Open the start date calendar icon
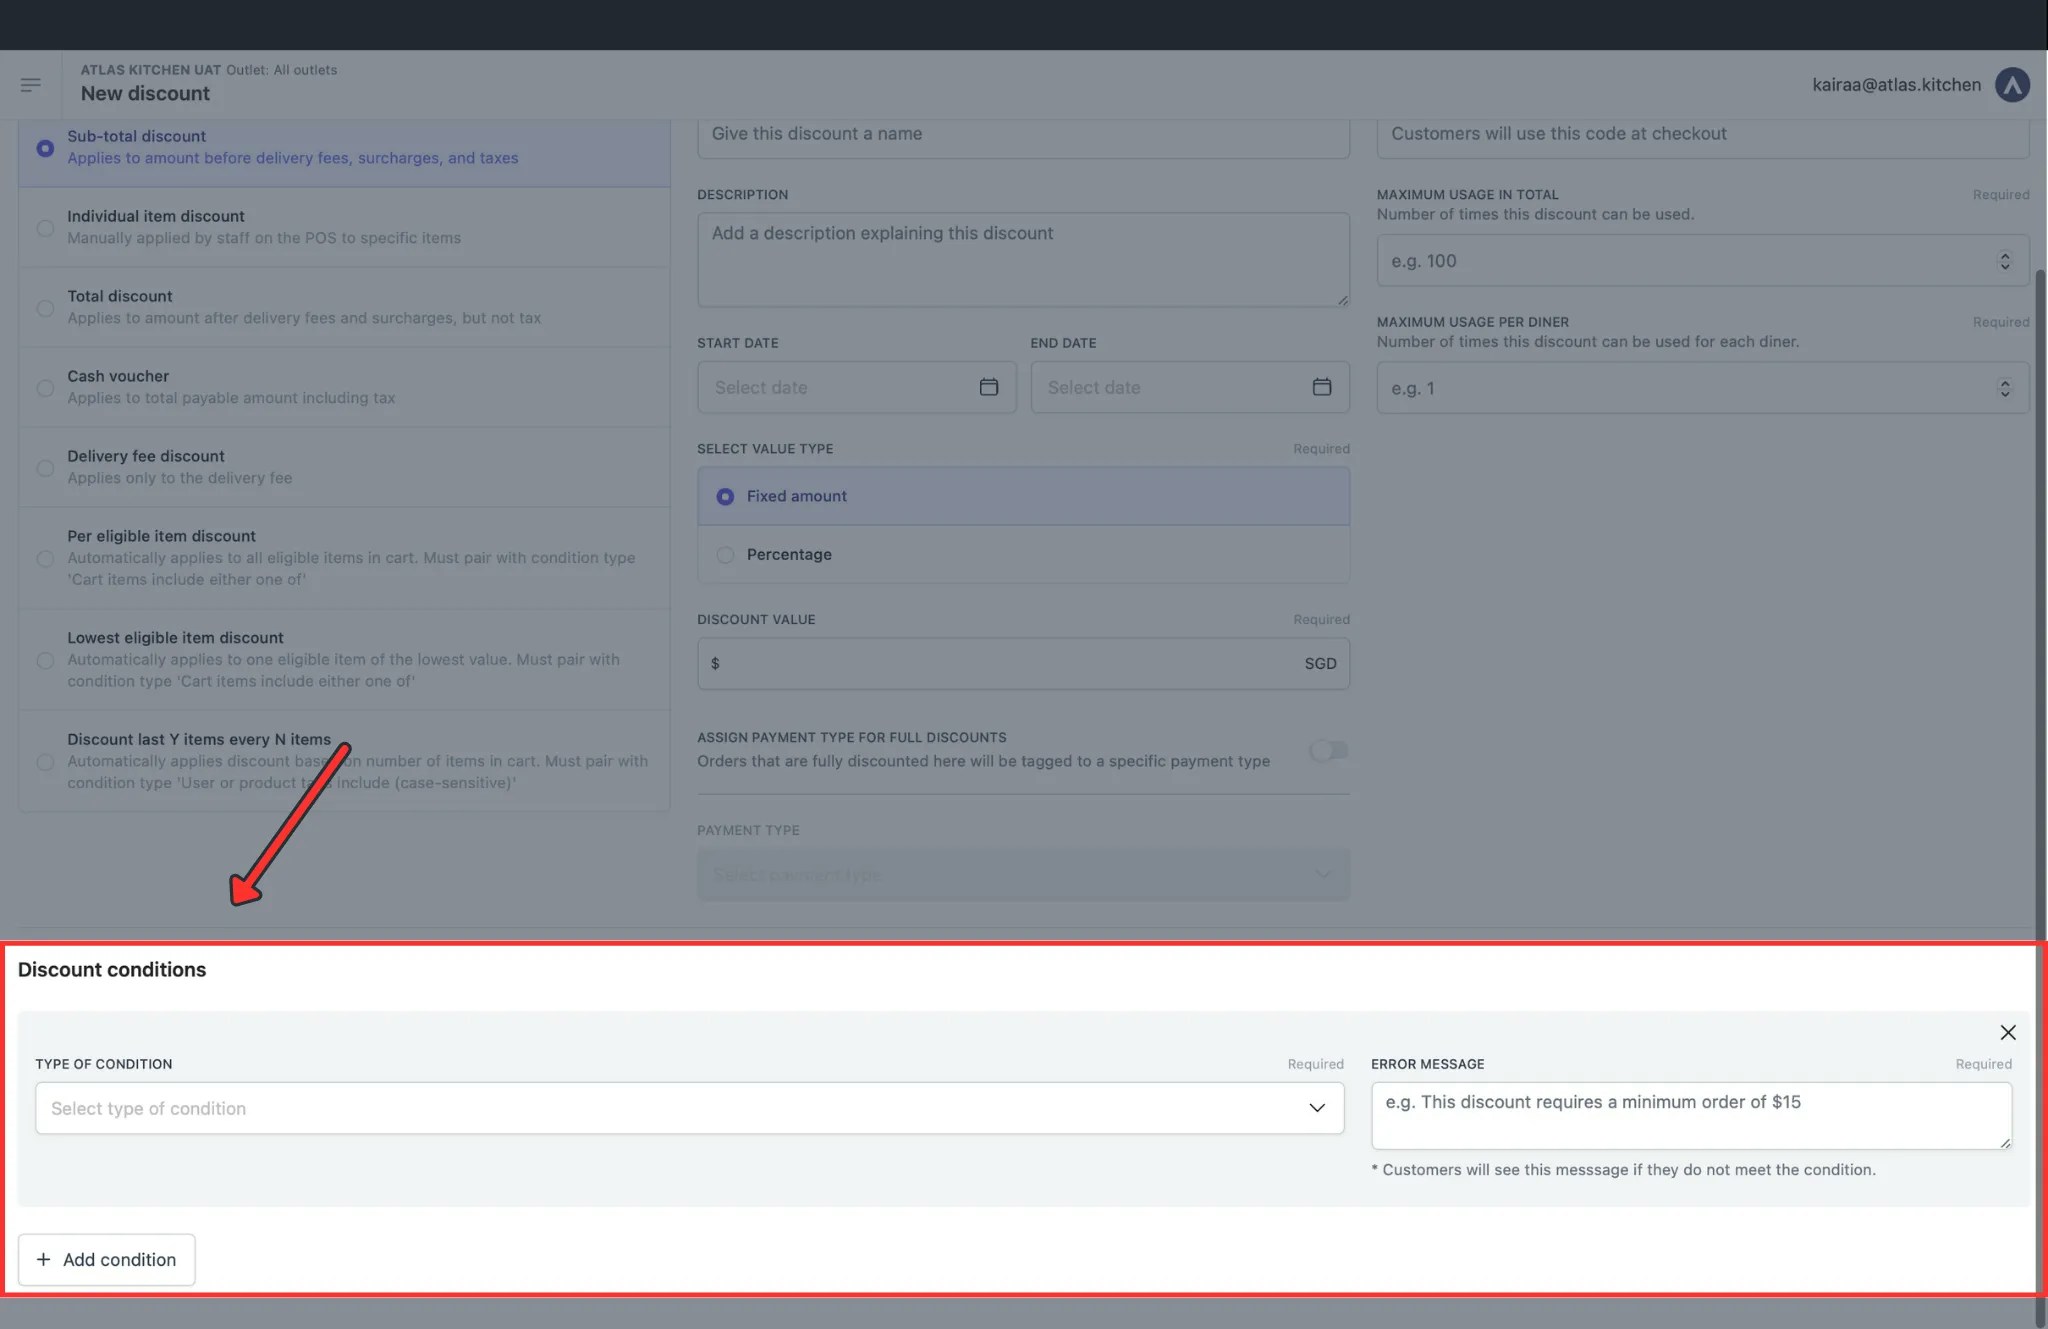The height and width of the screenshot is (1329, 2048). coord(988,387)
